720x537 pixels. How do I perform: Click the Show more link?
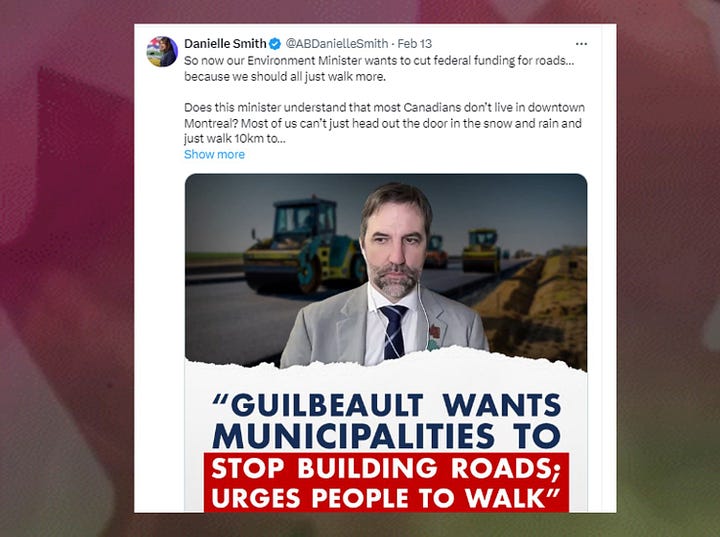[x=214, y=154]
